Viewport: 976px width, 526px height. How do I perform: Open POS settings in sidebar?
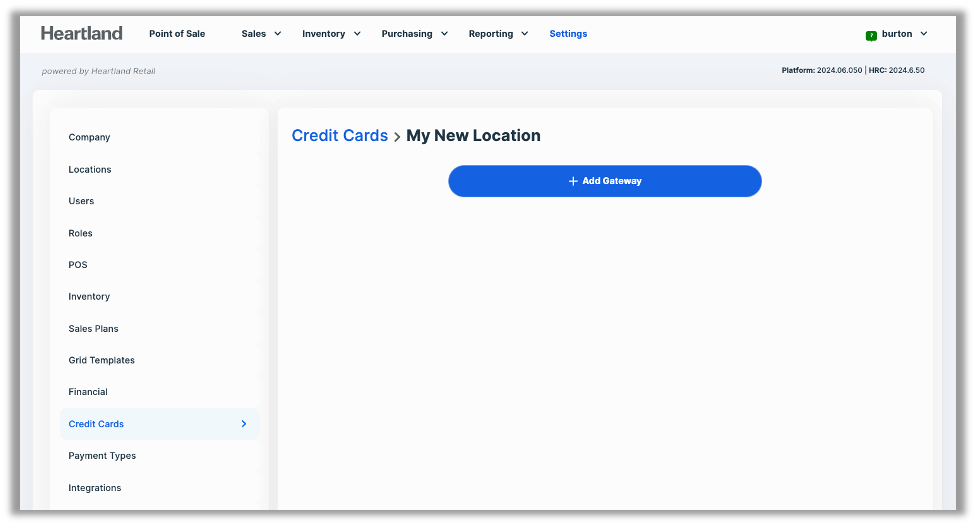click(78, 265)
